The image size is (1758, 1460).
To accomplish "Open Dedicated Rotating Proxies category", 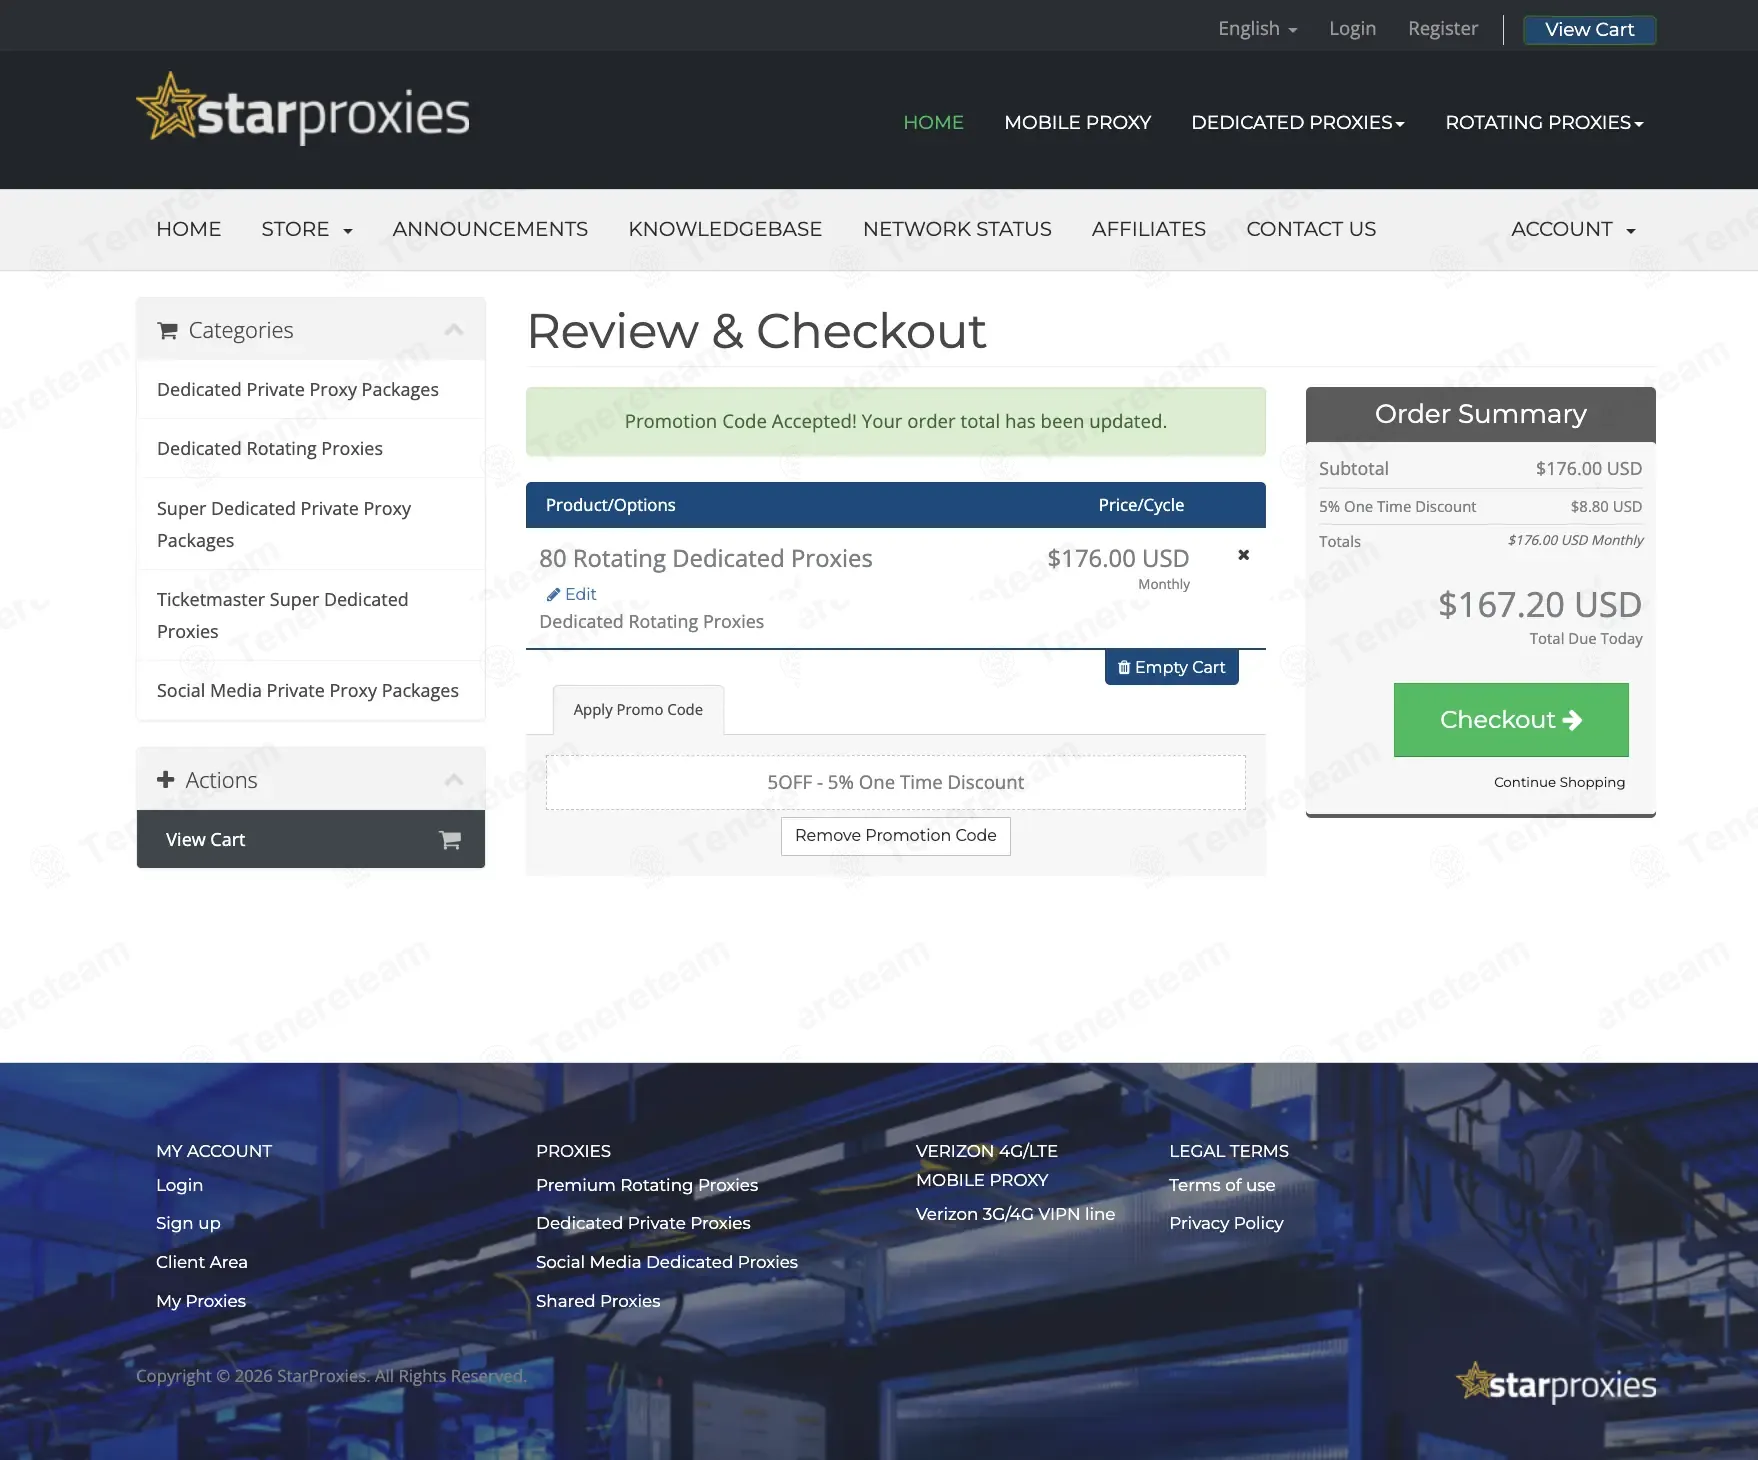I will [x=311, y=448].
